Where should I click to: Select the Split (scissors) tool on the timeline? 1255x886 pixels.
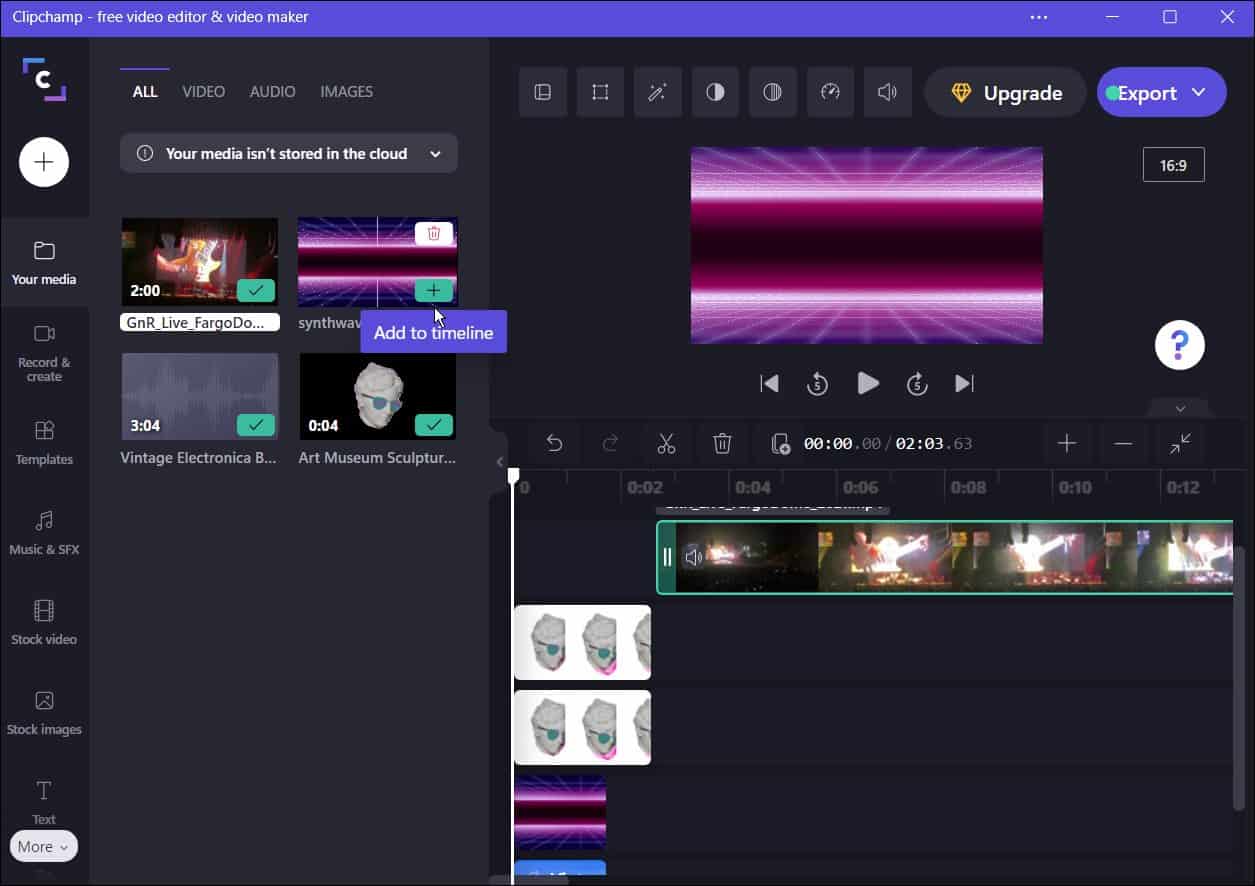pos(666,443)
